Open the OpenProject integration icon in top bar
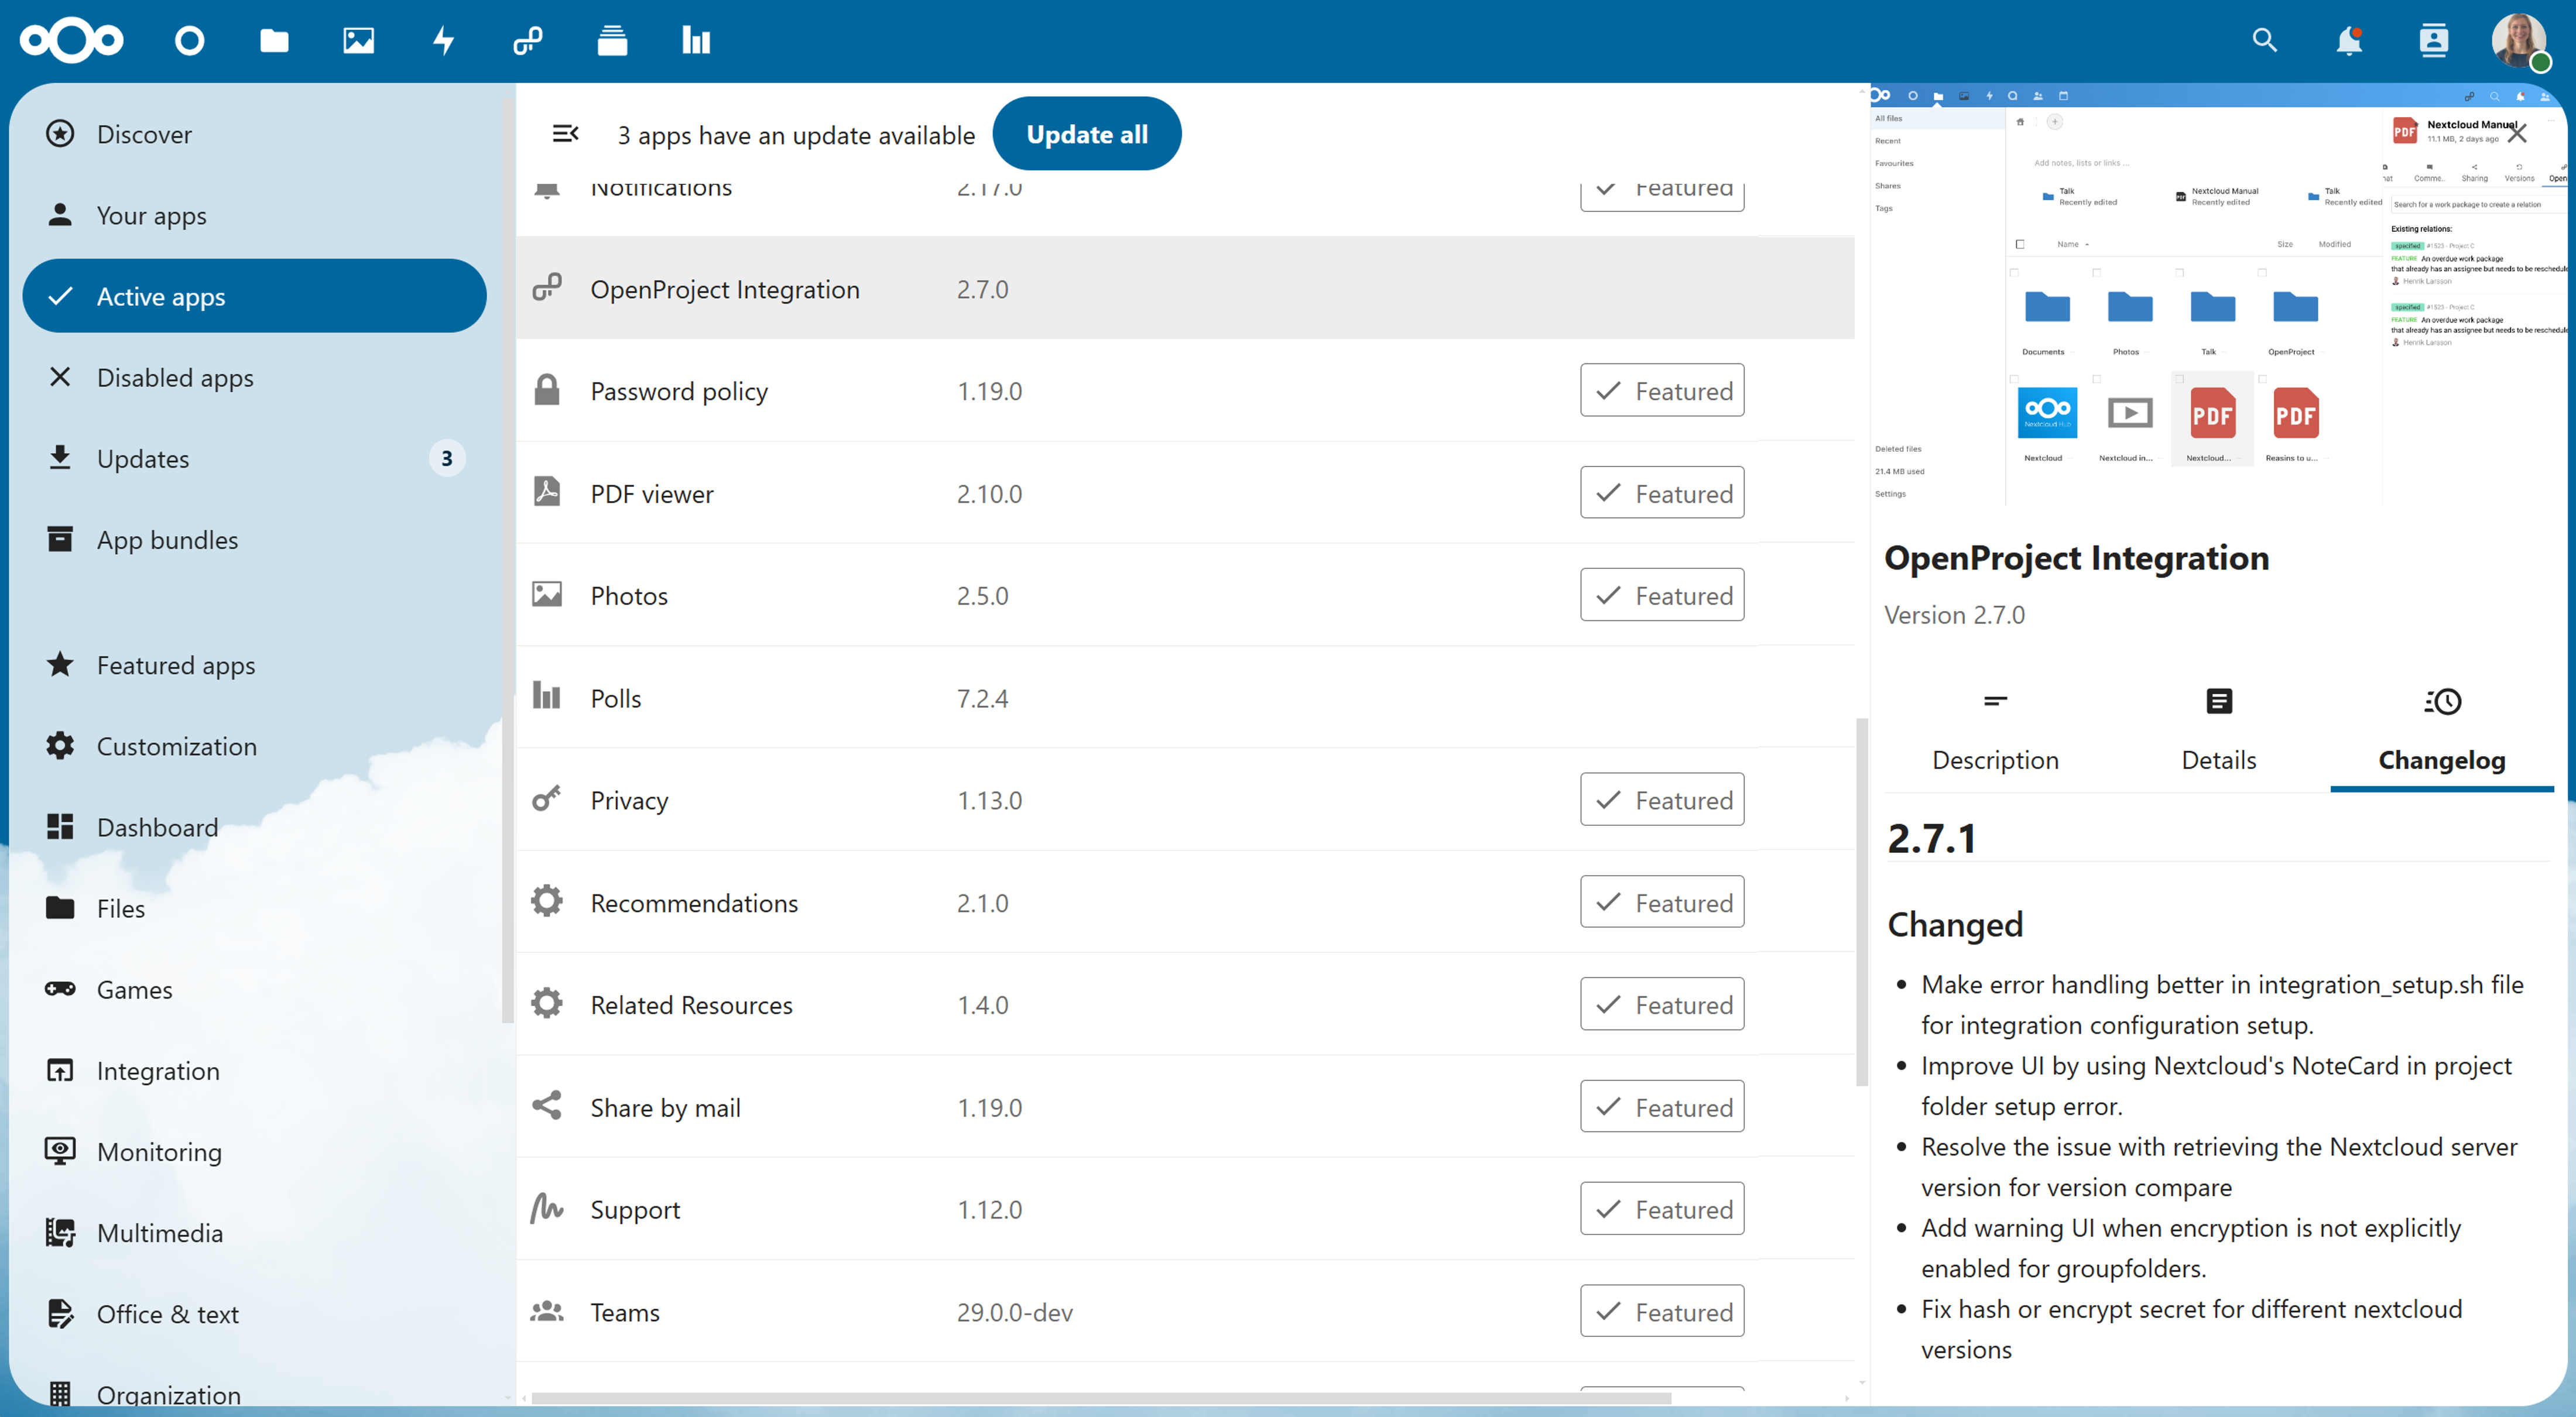 pos(525,41)
